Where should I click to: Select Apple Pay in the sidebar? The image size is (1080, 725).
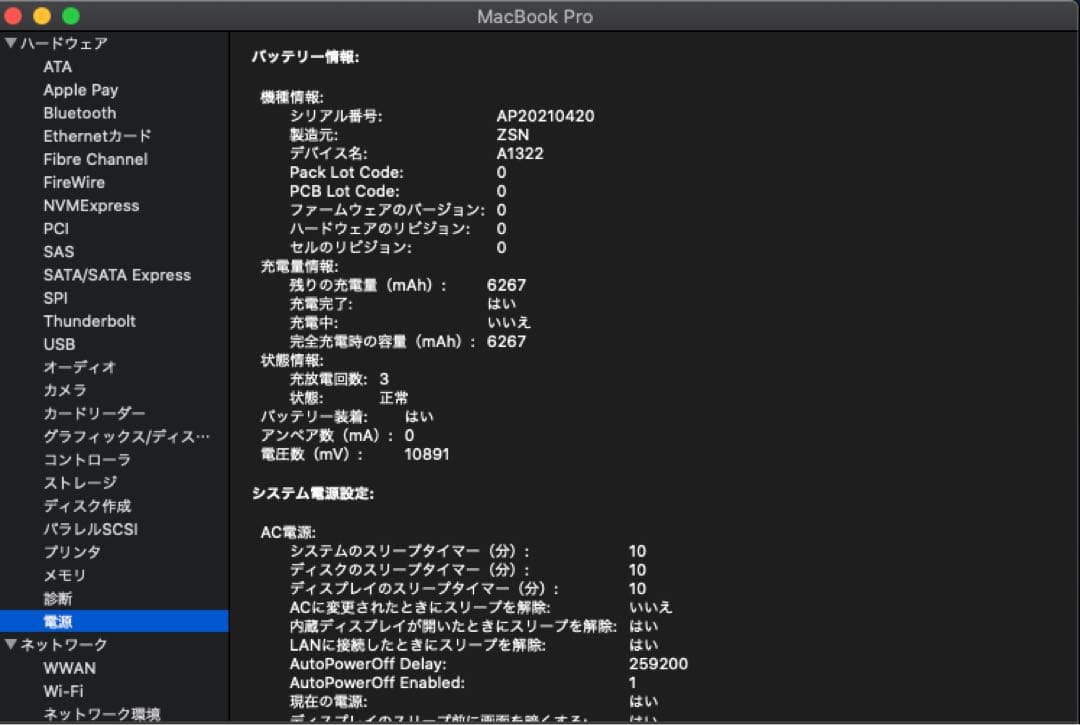(81, 90)
